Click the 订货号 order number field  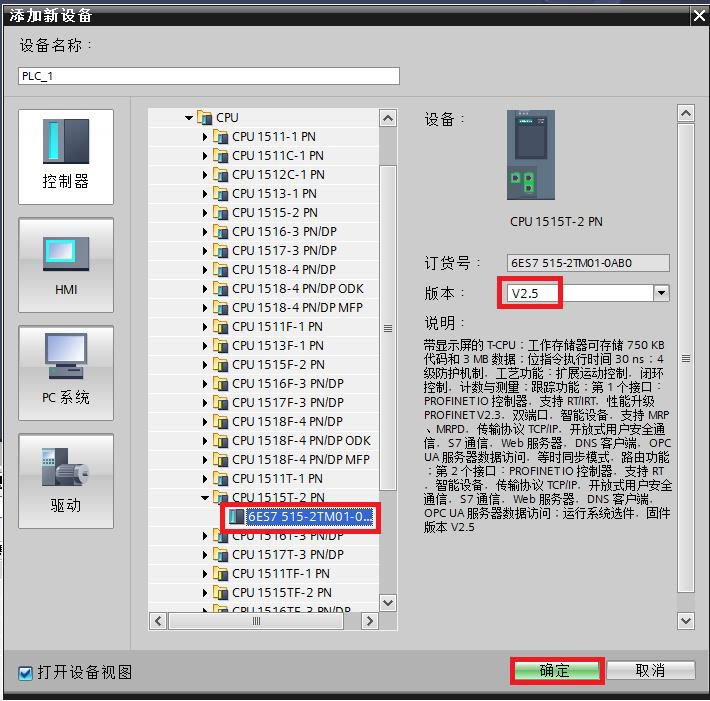588,263
